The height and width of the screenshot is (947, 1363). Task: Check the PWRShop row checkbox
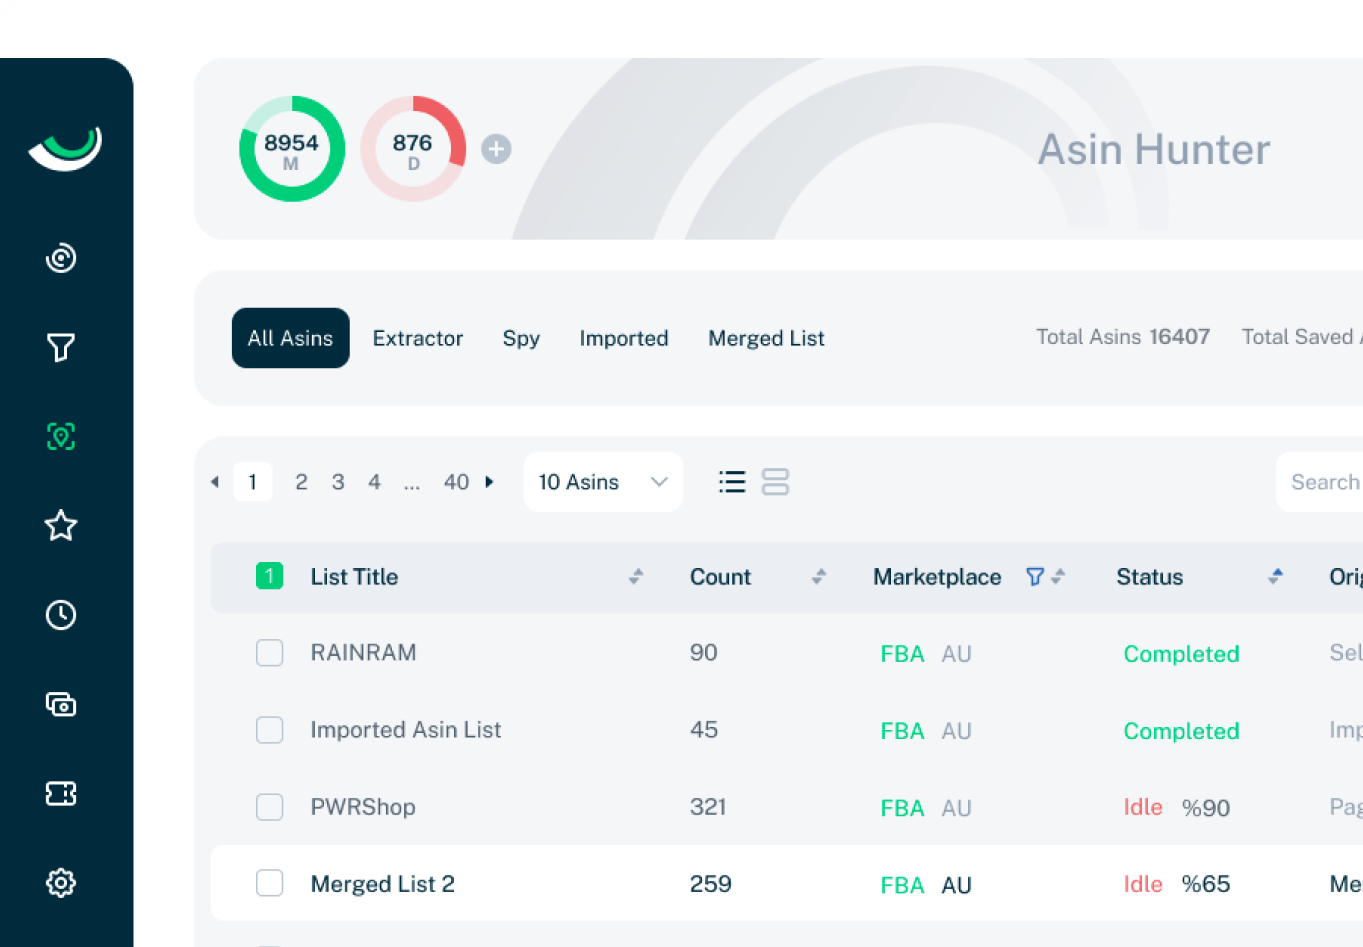(269, 807)
